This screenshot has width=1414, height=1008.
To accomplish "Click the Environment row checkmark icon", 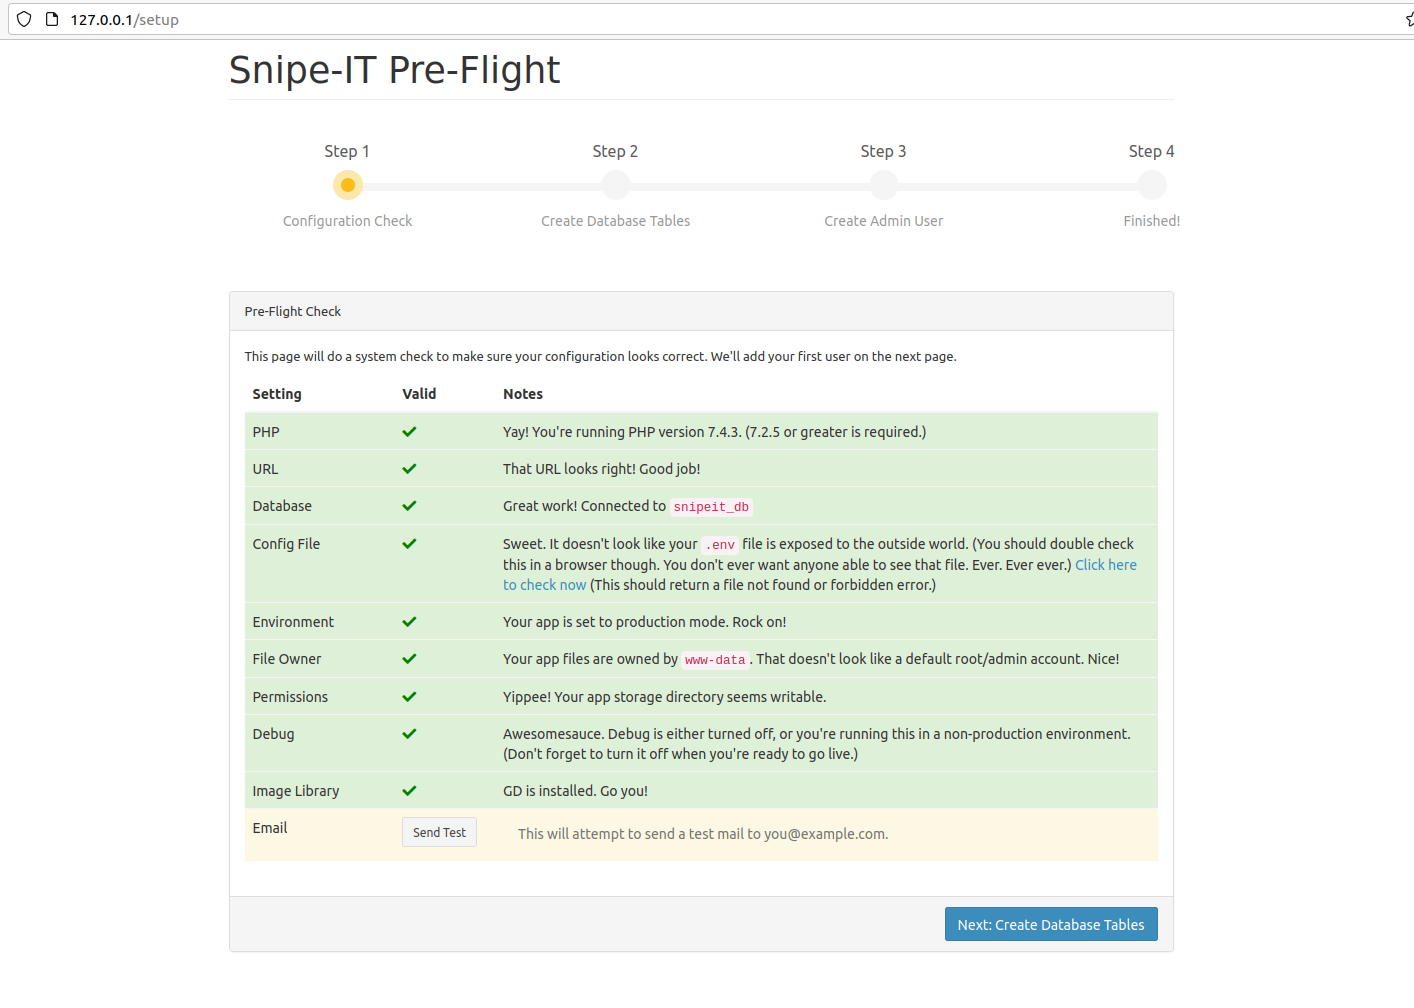I will [409, 622].
